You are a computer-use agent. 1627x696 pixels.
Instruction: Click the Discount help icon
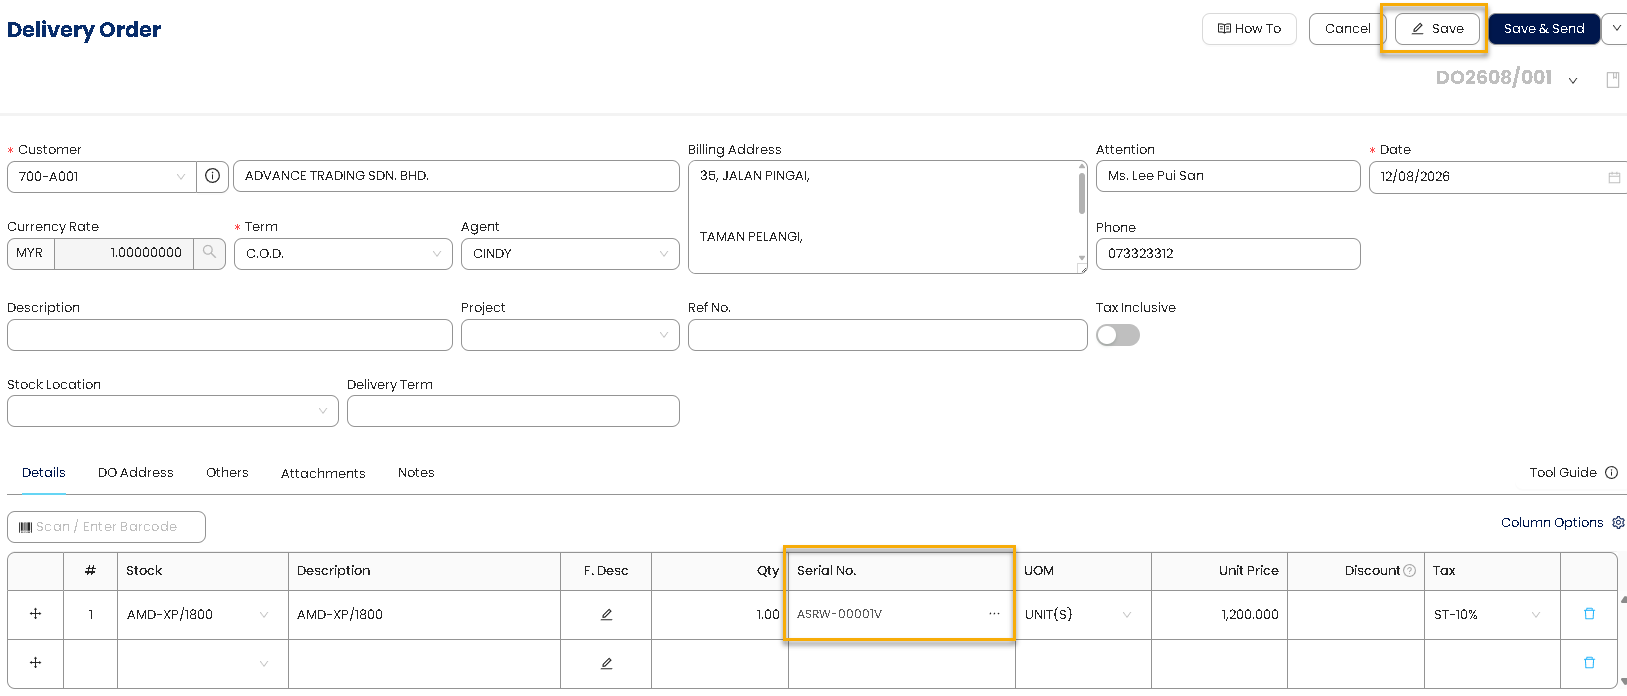coord(1410,571)
